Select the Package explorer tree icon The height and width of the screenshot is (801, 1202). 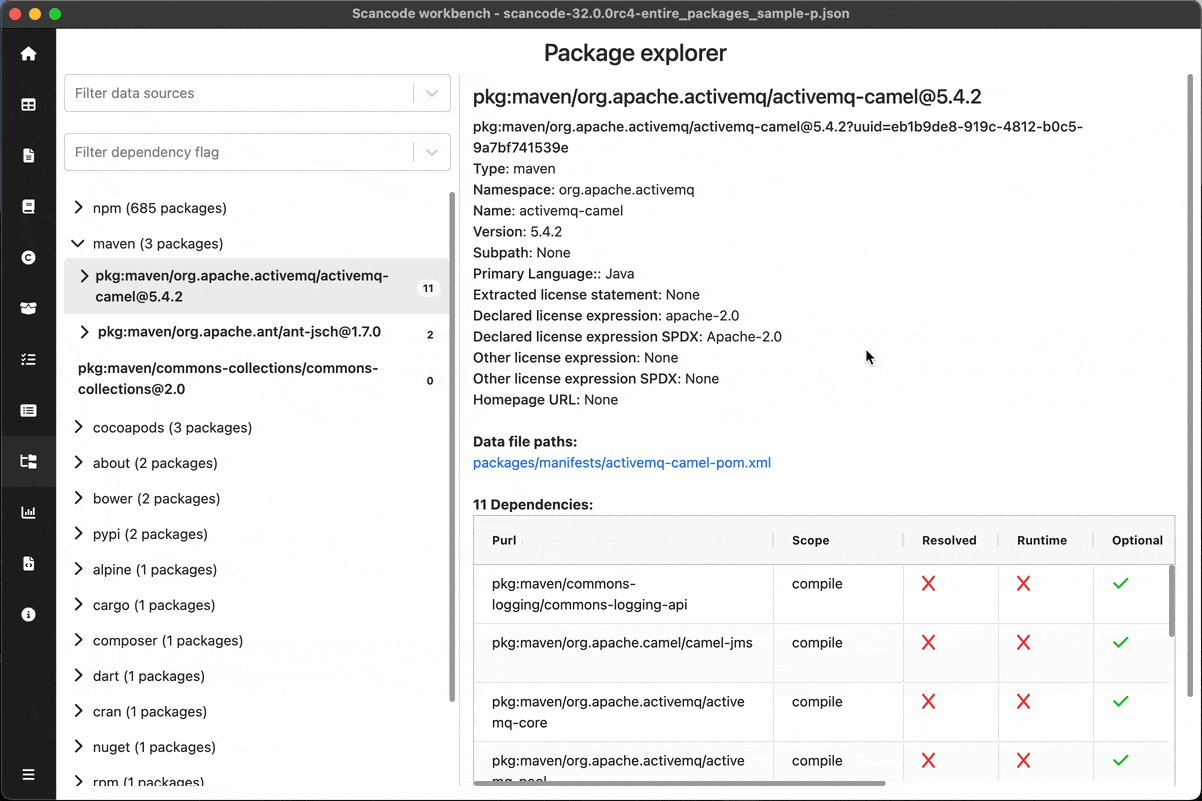point(28,461)
